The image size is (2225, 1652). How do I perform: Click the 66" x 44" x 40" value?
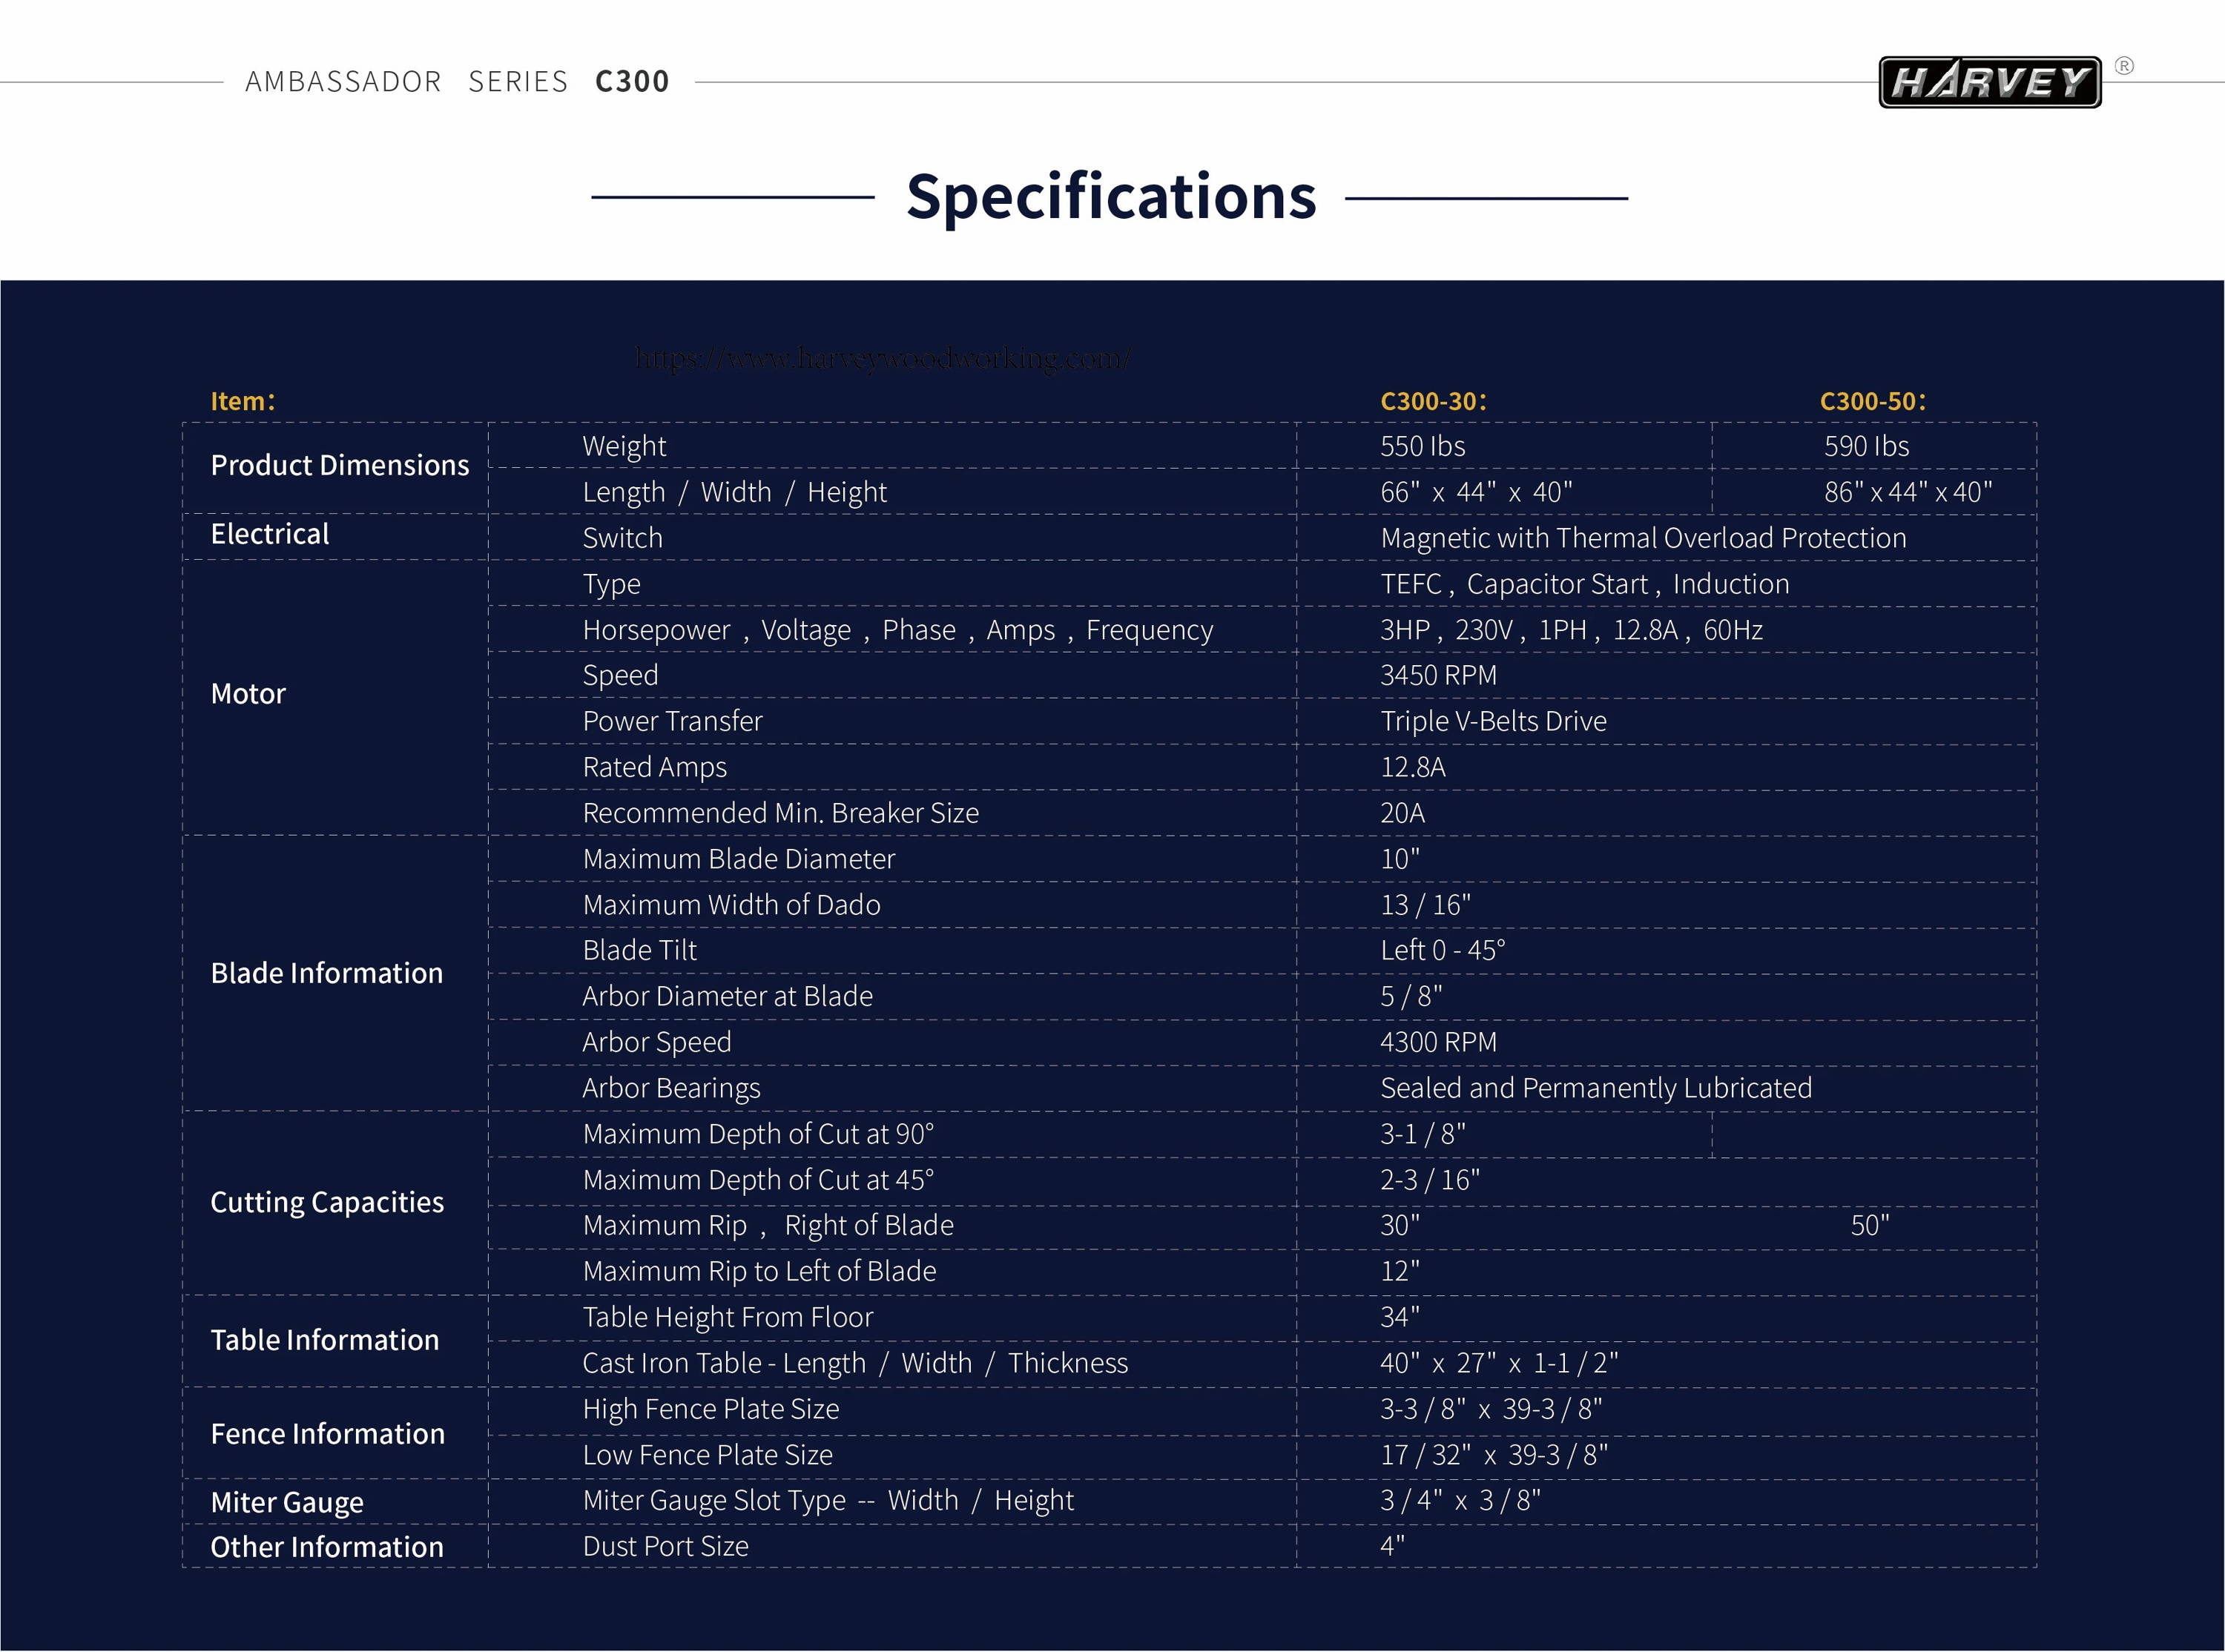1476,492
